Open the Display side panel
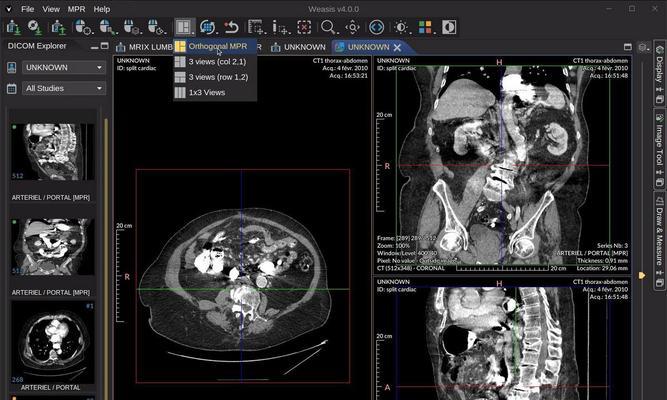Image resolution: width=667 pixels, height=400 pixels. [x=659, y=72]
